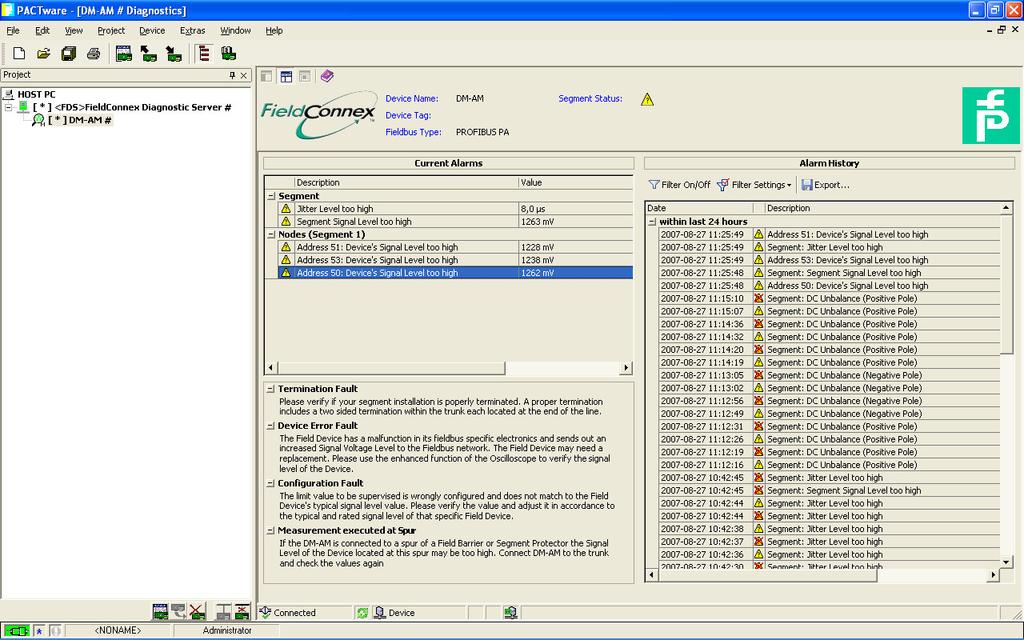The image size is (1024, 640).
Task: Open the Edit menu
Action: 42,31
